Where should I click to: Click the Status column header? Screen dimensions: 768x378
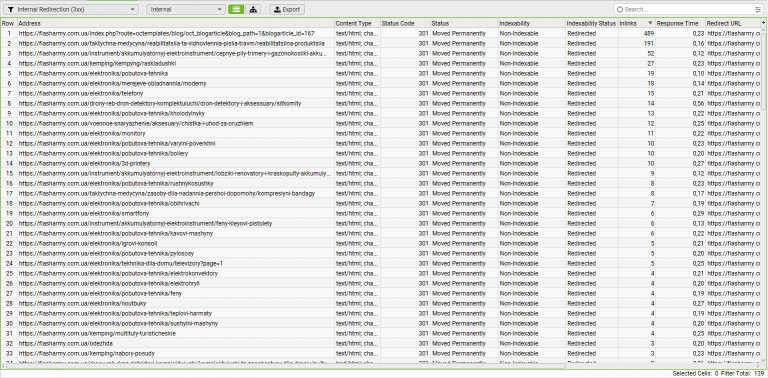tap(464, 24)
